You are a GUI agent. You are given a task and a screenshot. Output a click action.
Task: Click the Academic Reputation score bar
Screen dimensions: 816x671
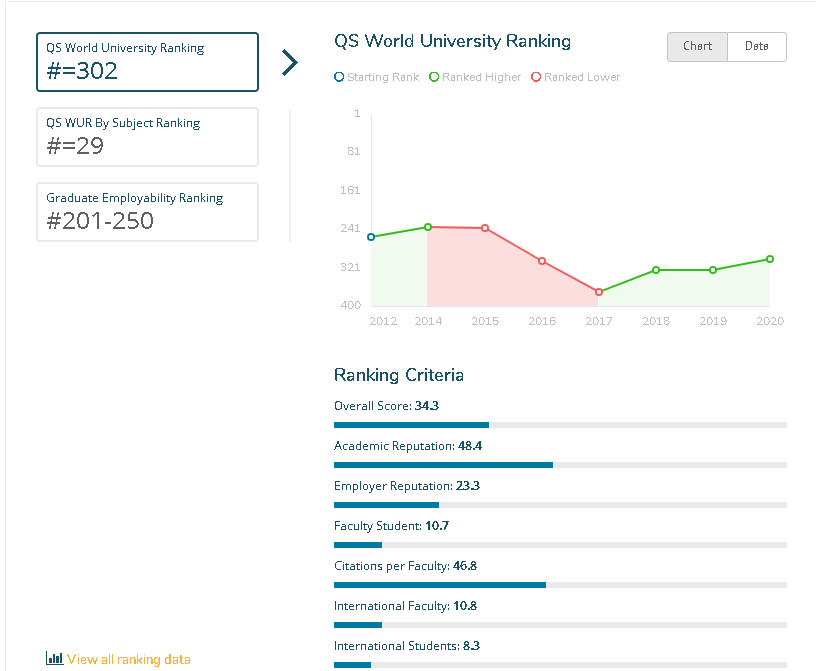[560, 465]
